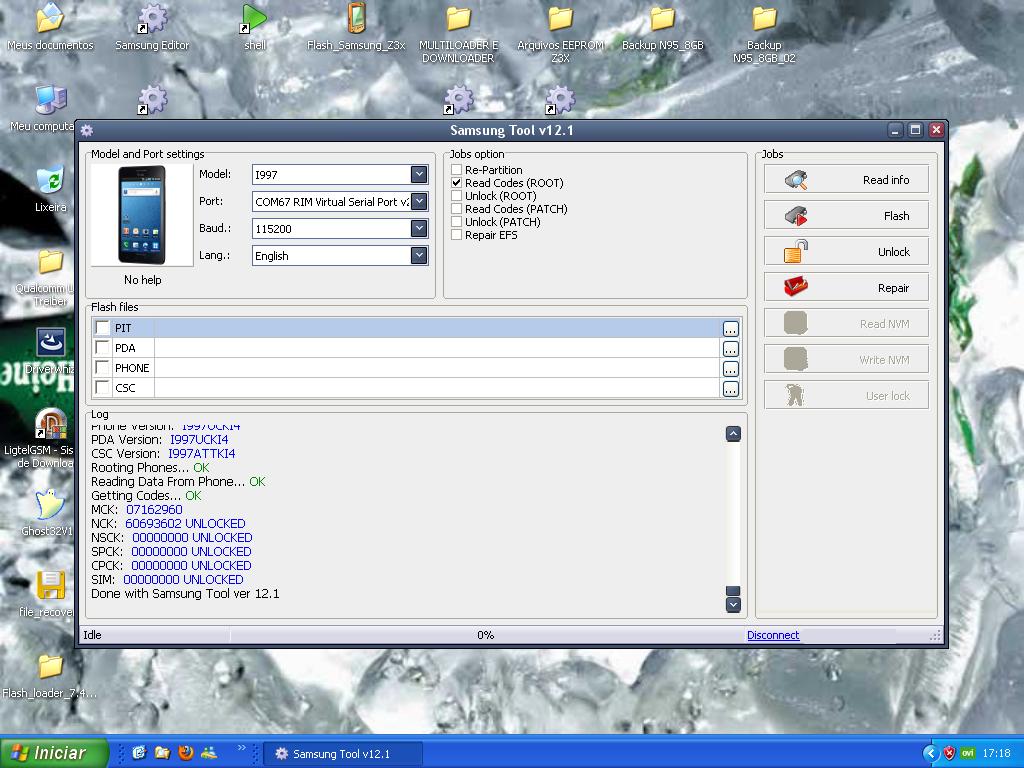Viewport: 1024px width, 768px height.
Task: Click the Read info button
Action: pos(846,180)
